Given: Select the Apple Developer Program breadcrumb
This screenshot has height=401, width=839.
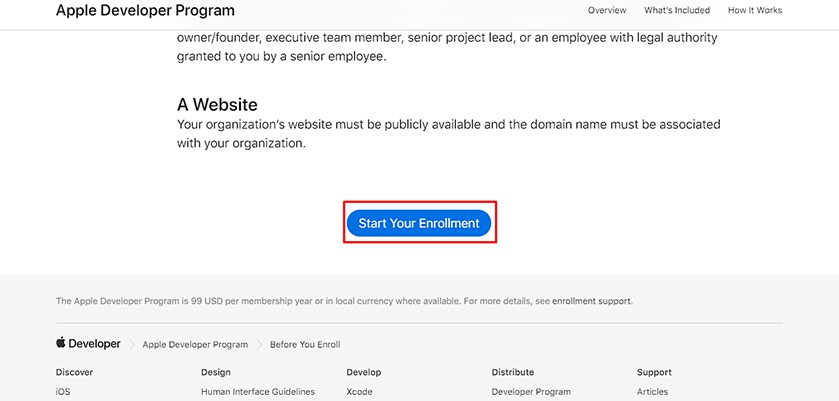Looking at the screenshot, I should pyautogui.click(x=195, y=344).
